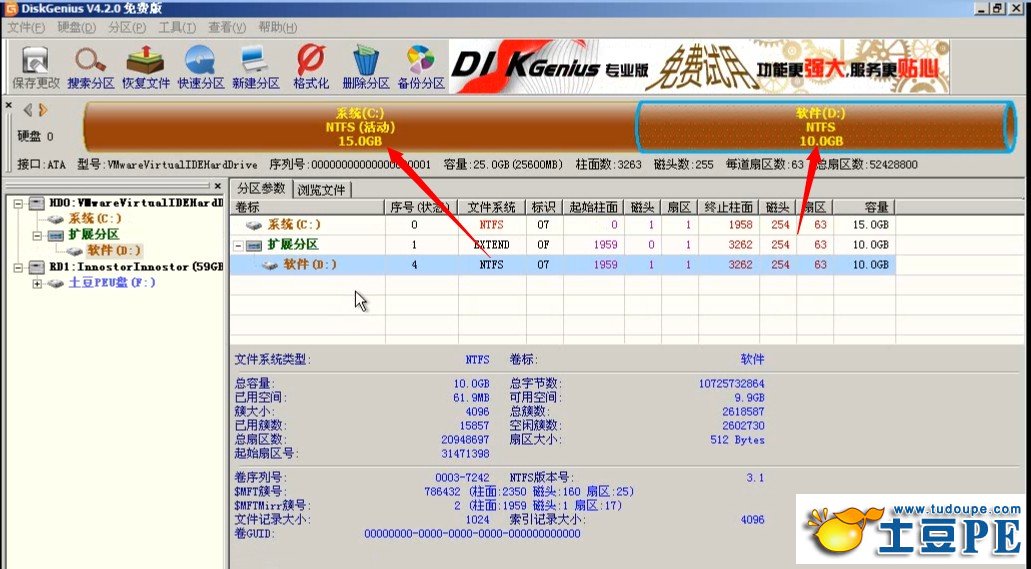Image resolution: width=1031 pixels, height=569 pixels.
Task: Collapse the HD0 VMwareVirtualIDEHardDrive tree node
Action: pyautogui.click(x=18, y=203)
